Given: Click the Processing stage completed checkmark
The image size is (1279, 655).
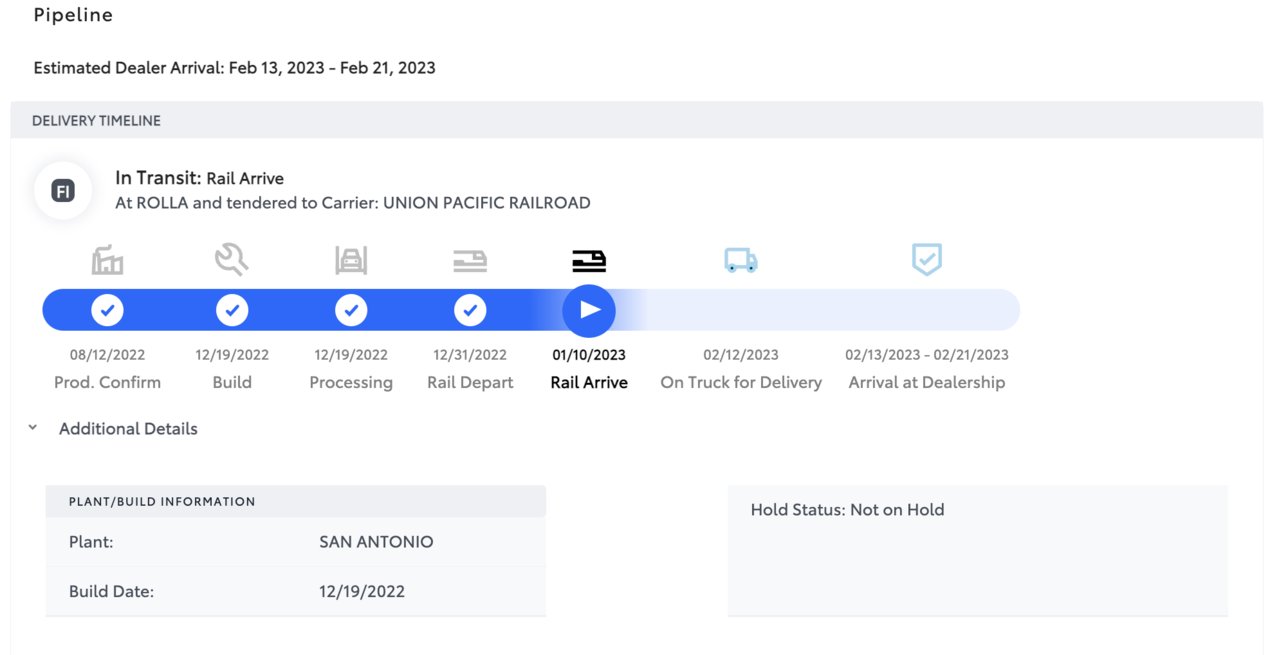Looking at the screenshot, I should [x=351, y=310].
